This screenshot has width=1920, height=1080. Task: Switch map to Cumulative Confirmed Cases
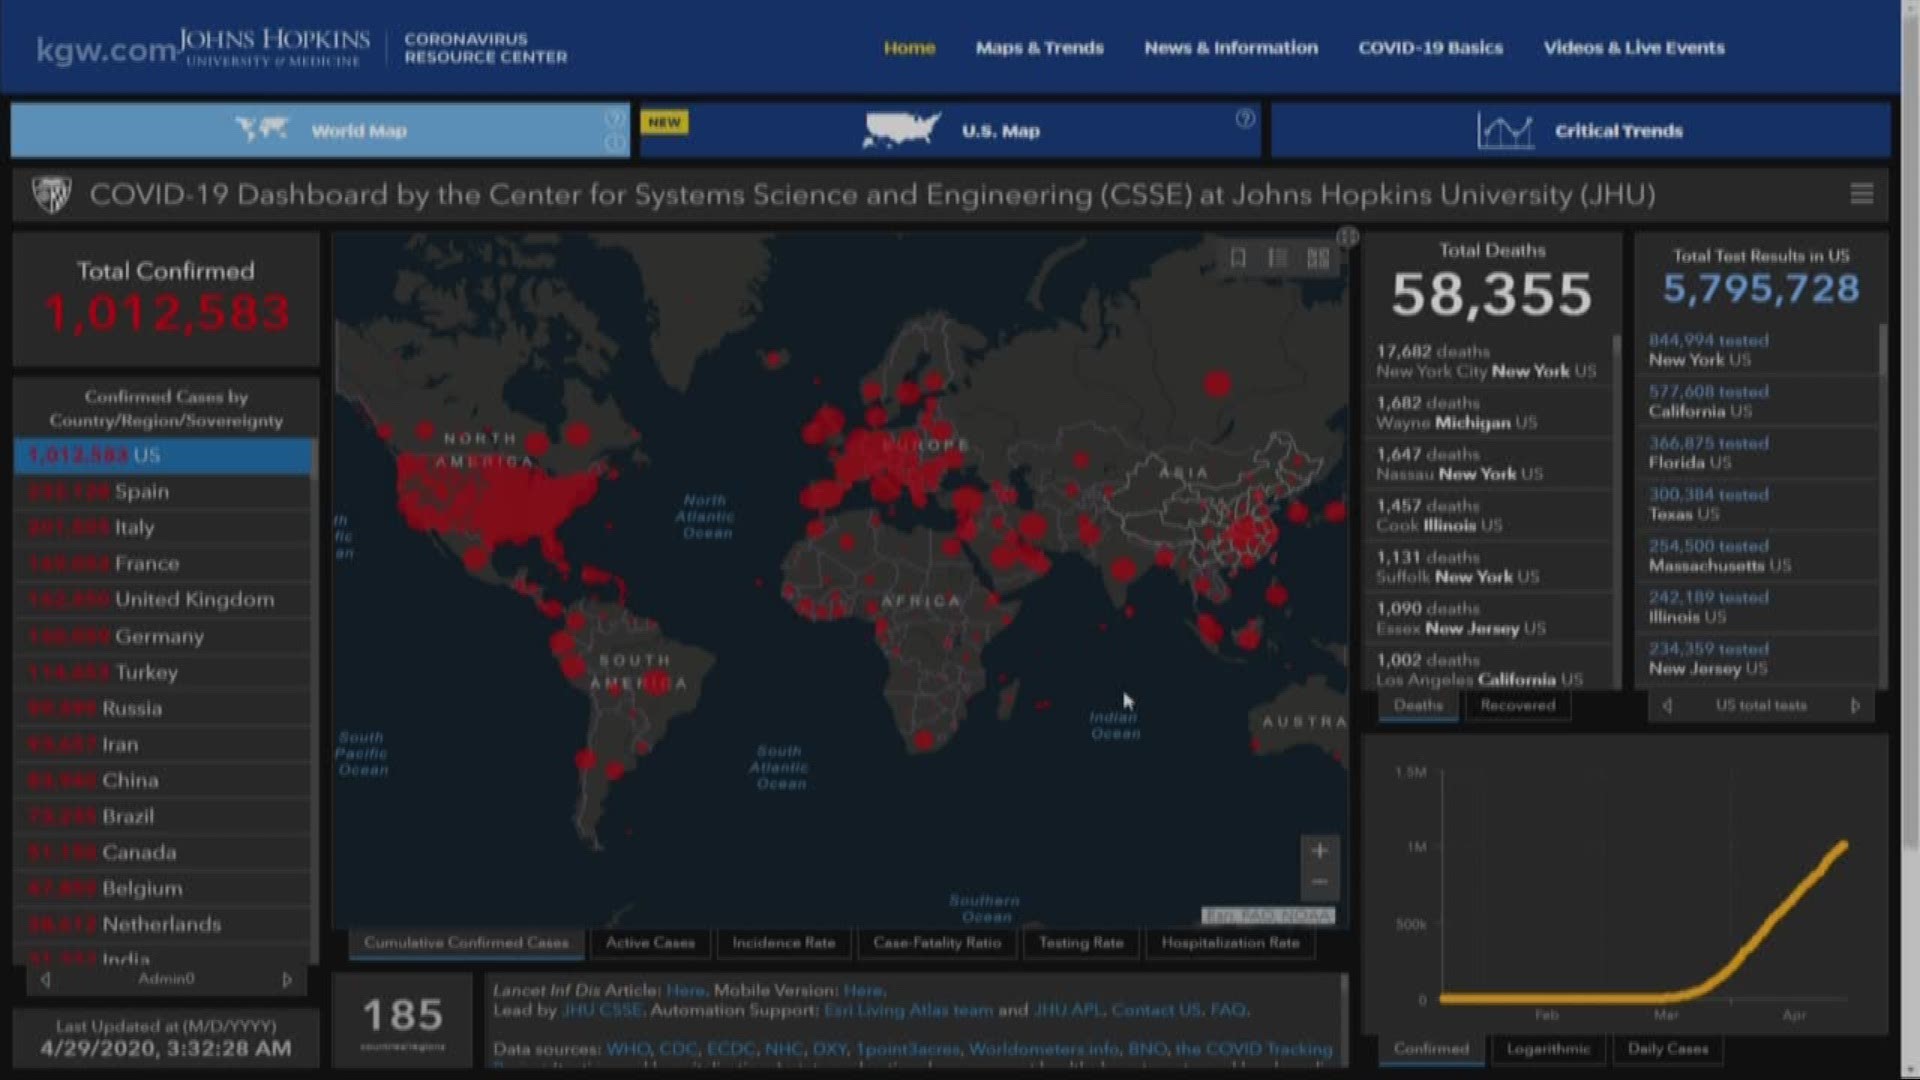pos(466,943)
